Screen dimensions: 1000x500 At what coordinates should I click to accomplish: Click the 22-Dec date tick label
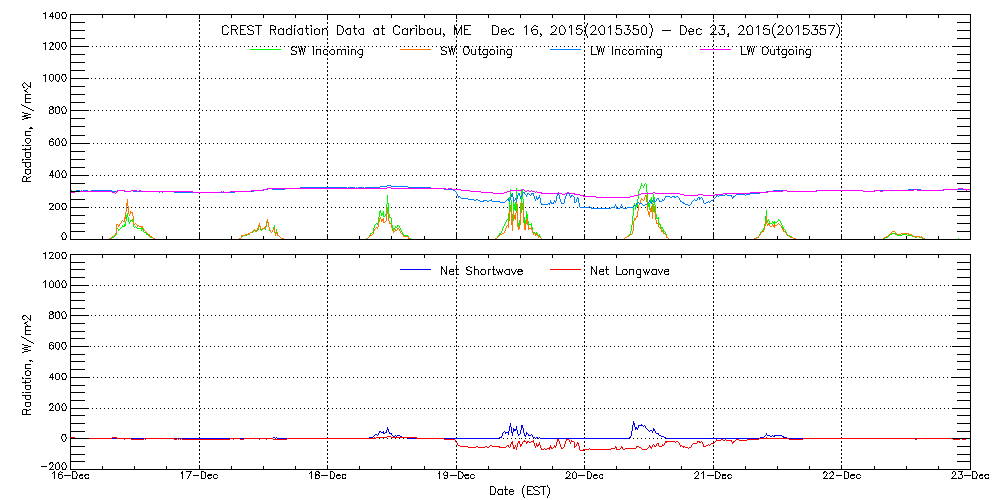click(841, 476)
